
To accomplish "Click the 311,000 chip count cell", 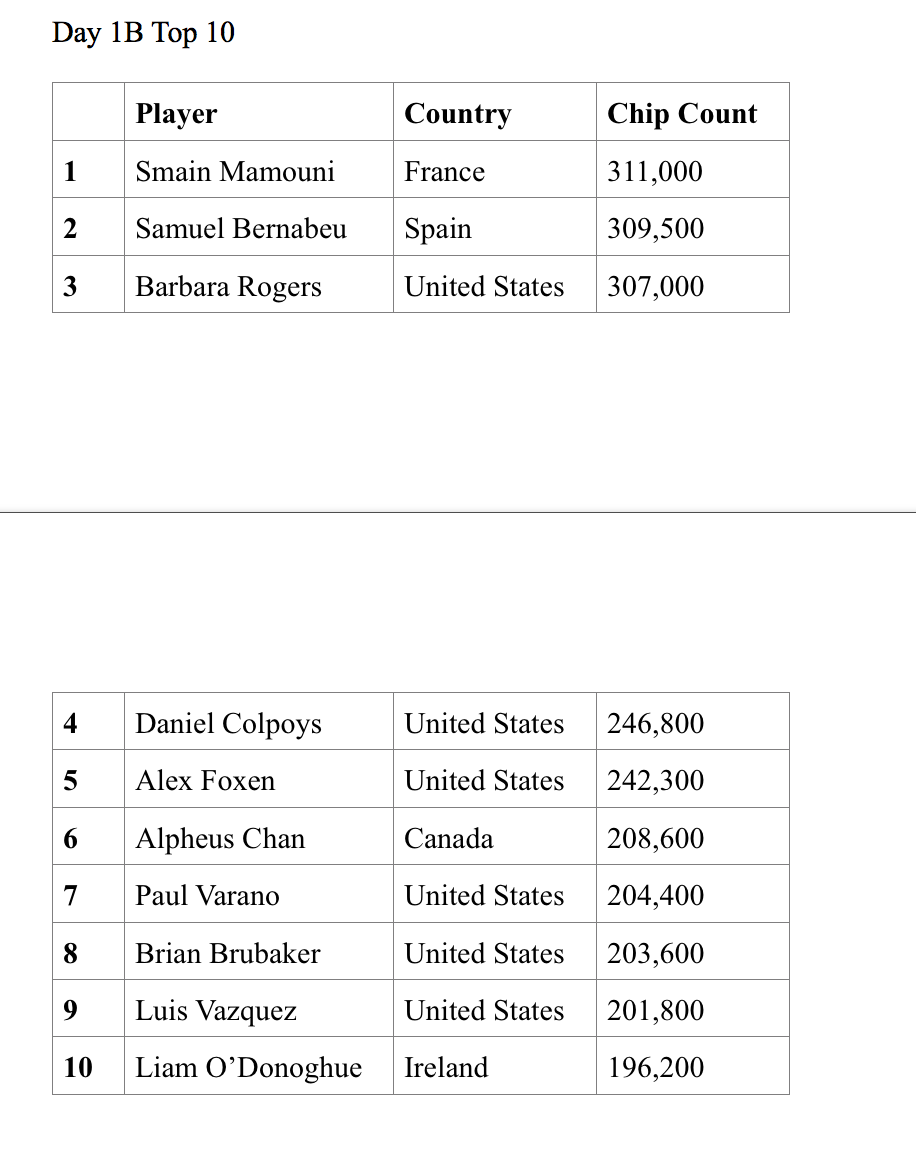I will (x=692, y=169).
